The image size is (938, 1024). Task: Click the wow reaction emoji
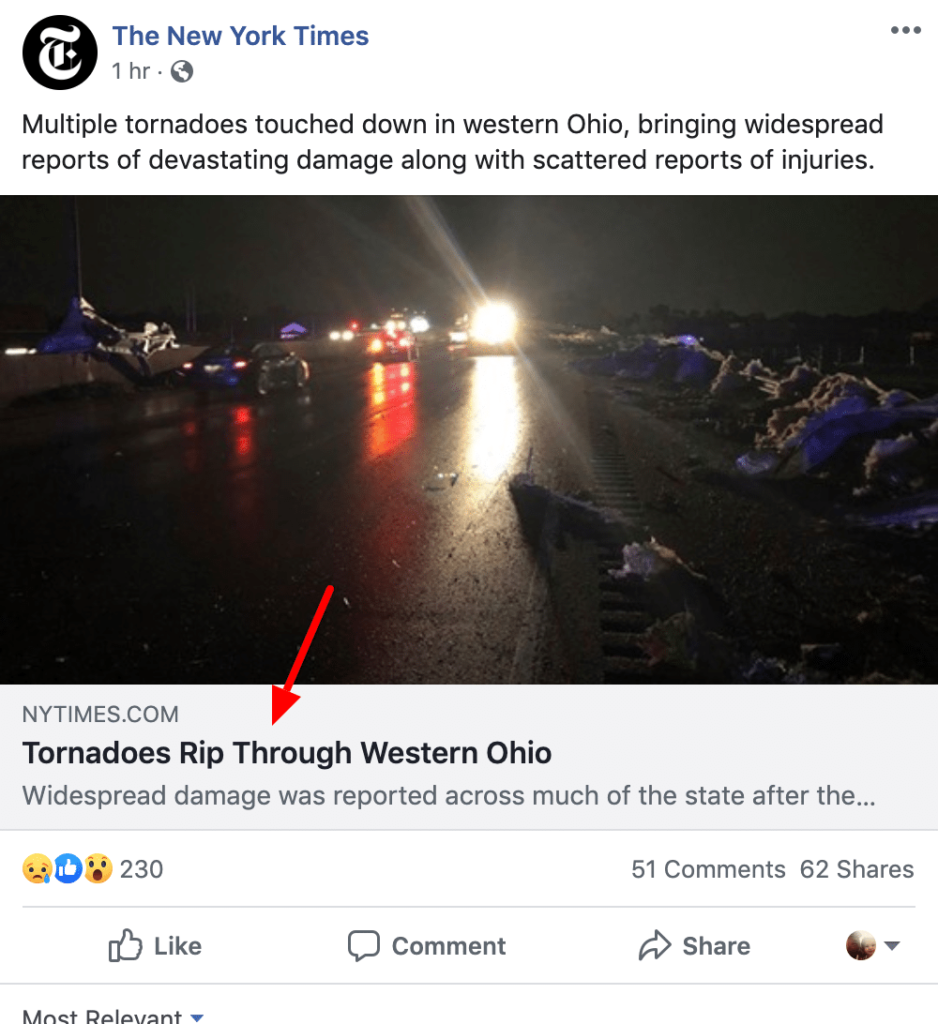(97, 869)
